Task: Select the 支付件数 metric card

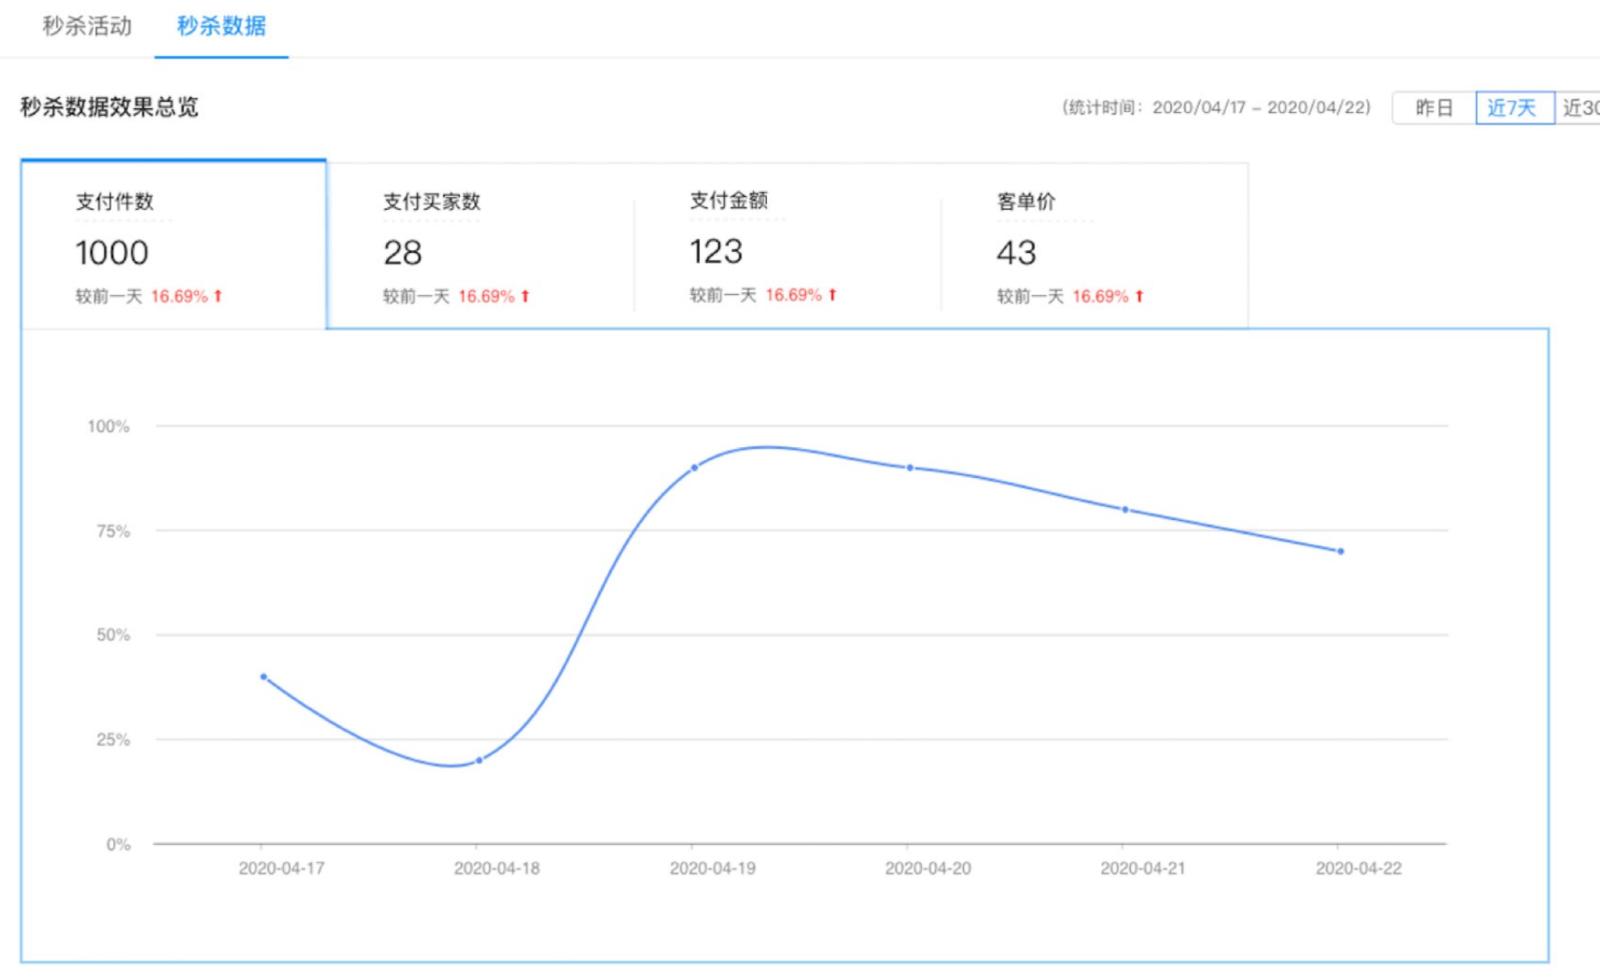Action: coord(173,246)
